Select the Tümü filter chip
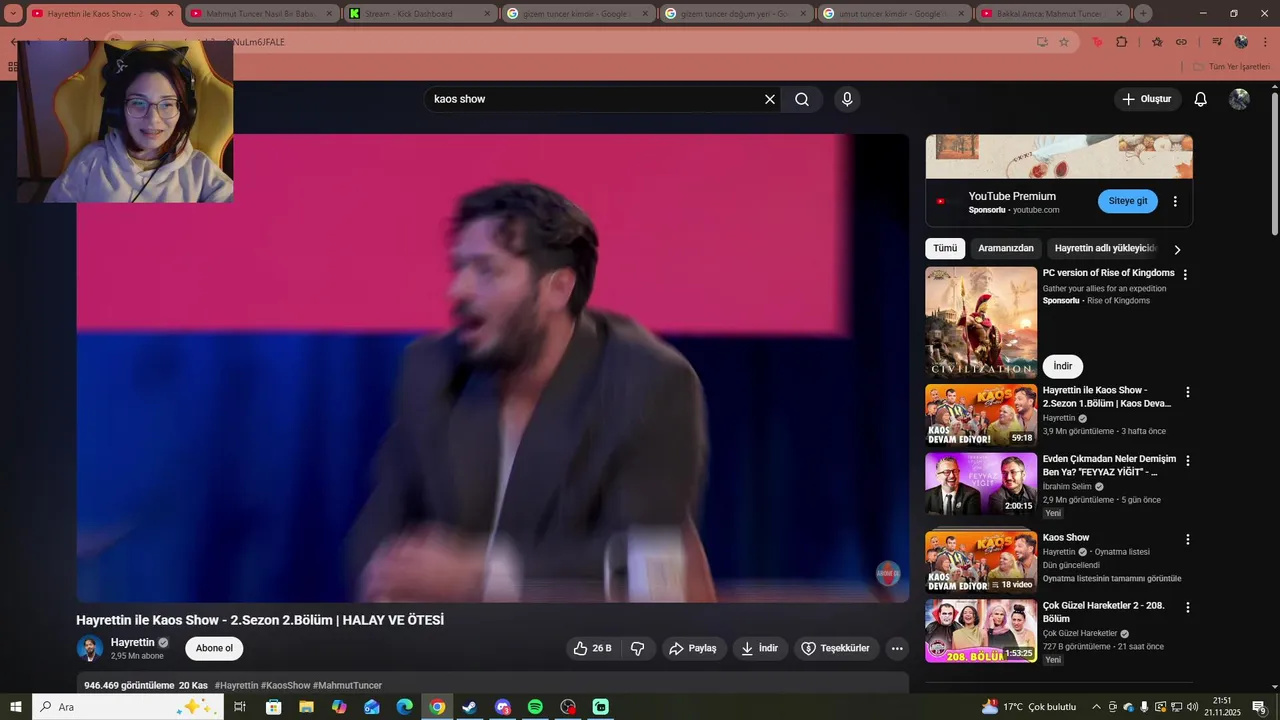The image size is (1280, 720). (945, 249)
